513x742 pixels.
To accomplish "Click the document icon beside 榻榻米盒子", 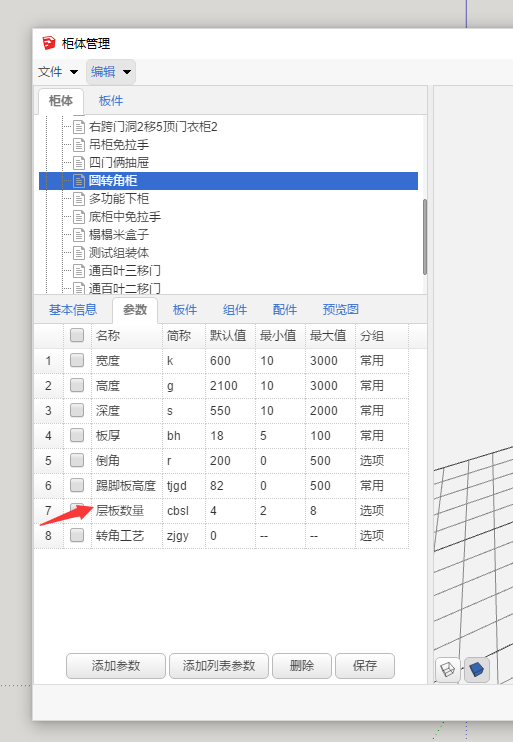I will tap(79, 235).
